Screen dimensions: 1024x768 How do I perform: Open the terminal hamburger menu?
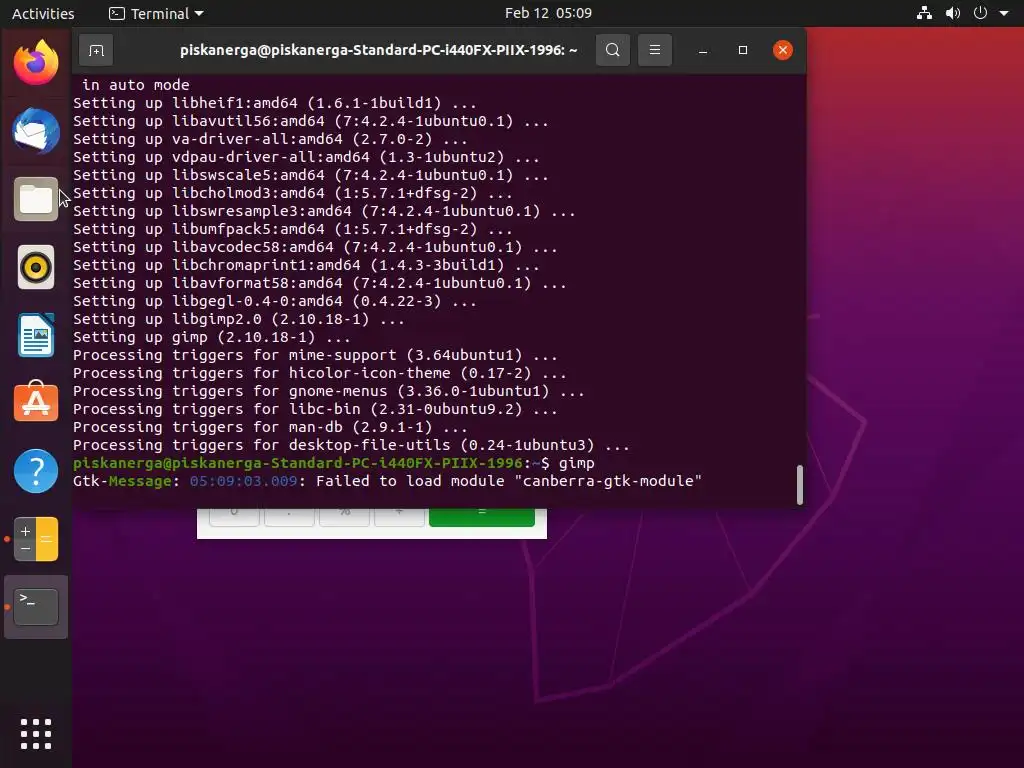654,50
